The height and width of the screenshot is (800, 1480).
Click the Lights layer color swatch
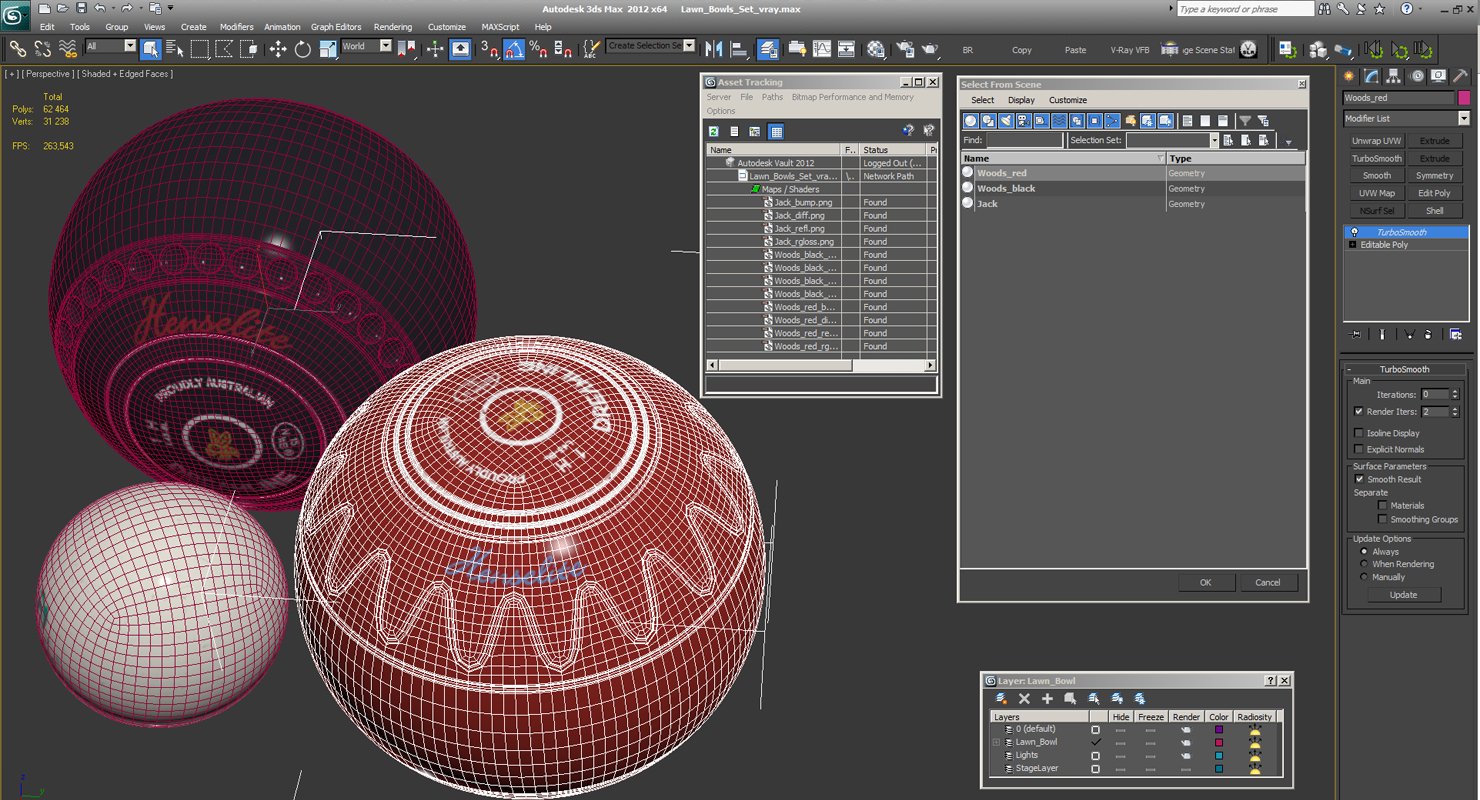1219,755
